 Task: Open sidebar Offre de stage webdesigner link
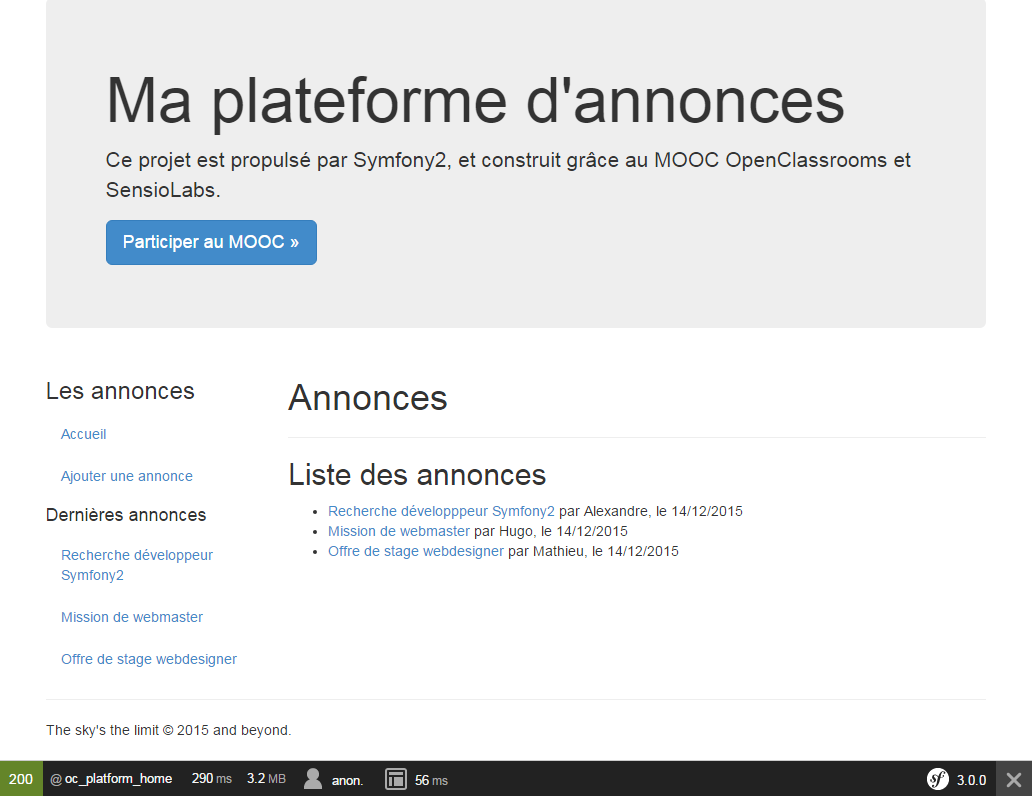click(x=149, y=659)
